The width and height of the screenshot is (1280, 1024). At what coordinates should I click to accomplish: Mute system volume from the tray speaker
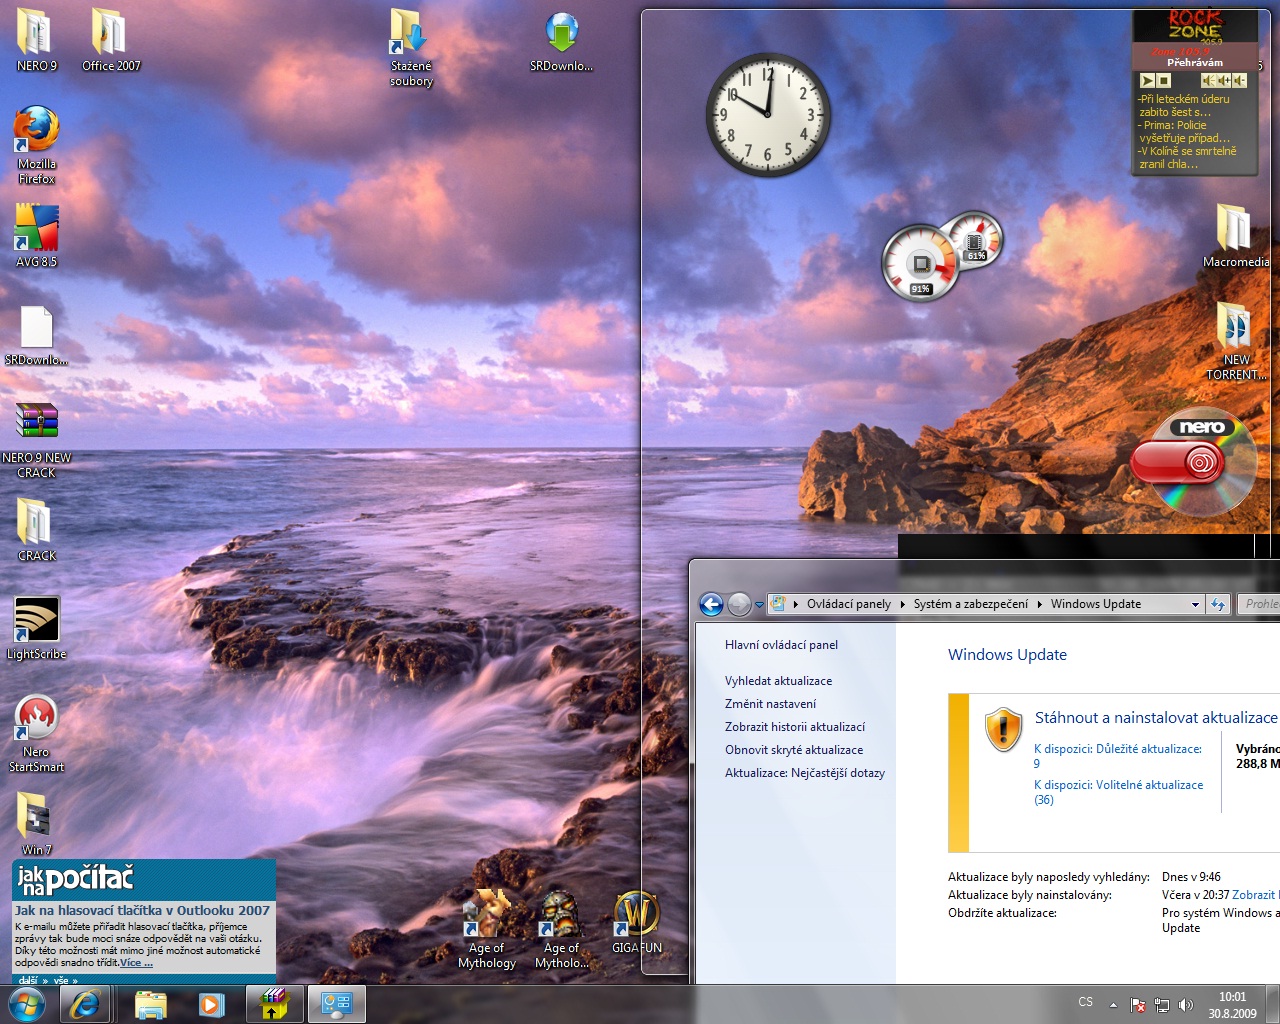pos(1186,1003)
